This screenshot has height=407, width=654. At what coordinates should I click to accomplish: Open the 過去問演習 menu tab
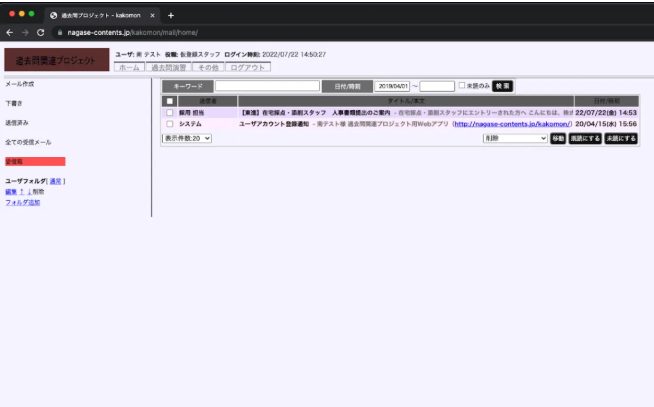pyautogui.click(x=169, y=67)
